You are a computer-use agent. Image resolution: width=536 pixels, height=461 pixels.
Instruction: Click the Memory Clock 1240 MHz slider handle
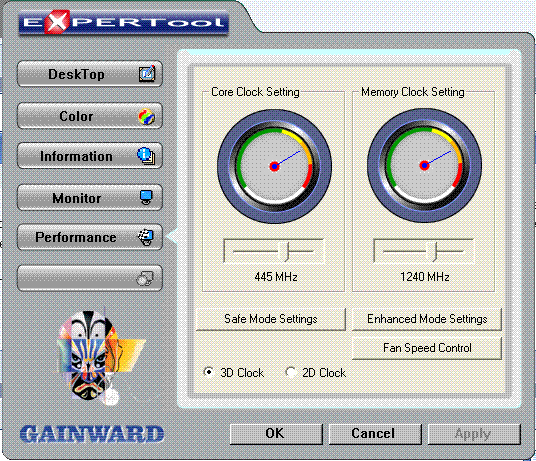[433, 252]
